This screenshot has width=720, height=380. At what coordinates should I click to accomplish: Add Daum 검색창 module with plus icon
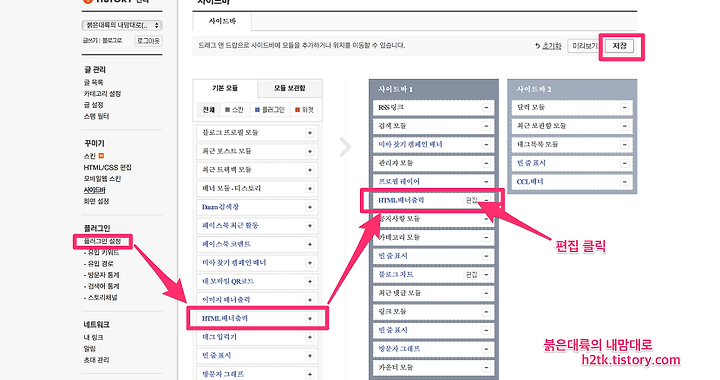(x=310, y=207)
